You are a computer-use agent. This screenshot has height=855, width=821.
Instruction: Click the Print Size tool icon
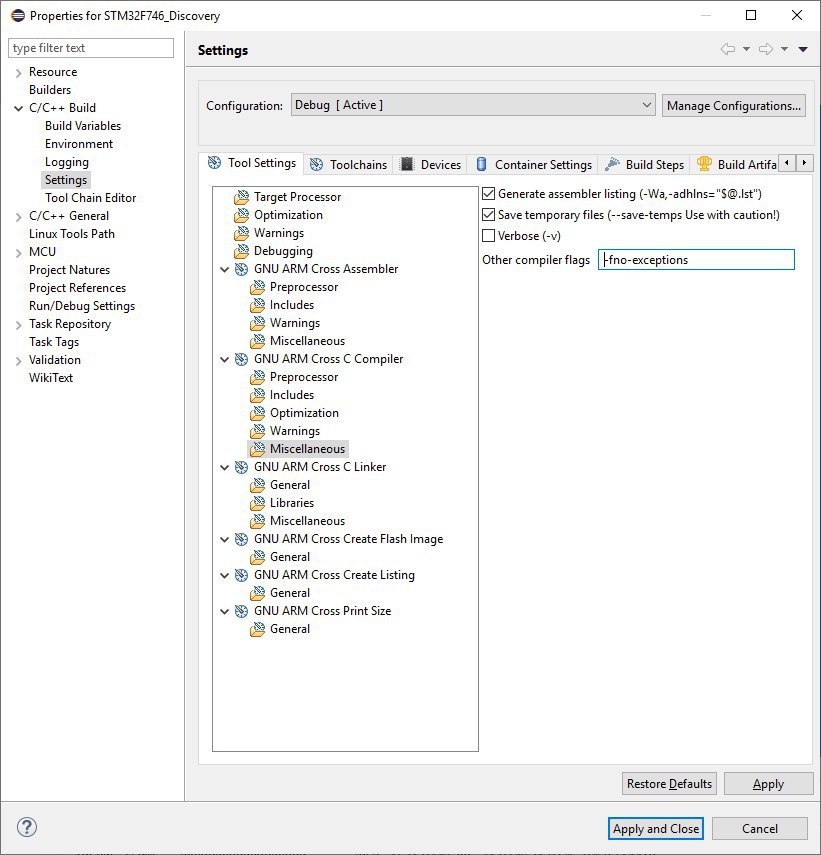(x=241, y=611)
